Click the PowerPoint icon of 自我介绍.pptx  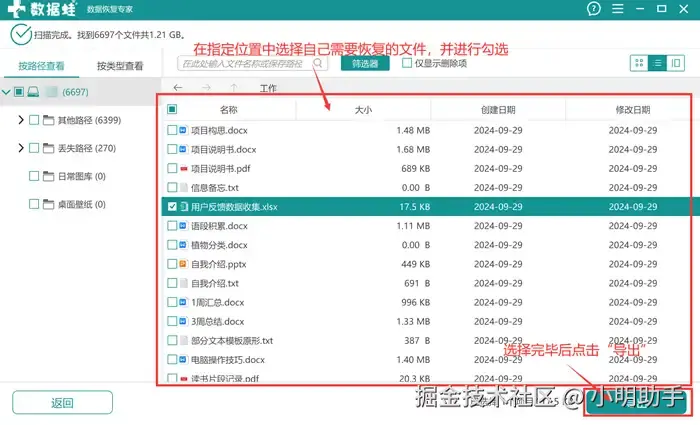pyautogui.click(x=183, y=264)
